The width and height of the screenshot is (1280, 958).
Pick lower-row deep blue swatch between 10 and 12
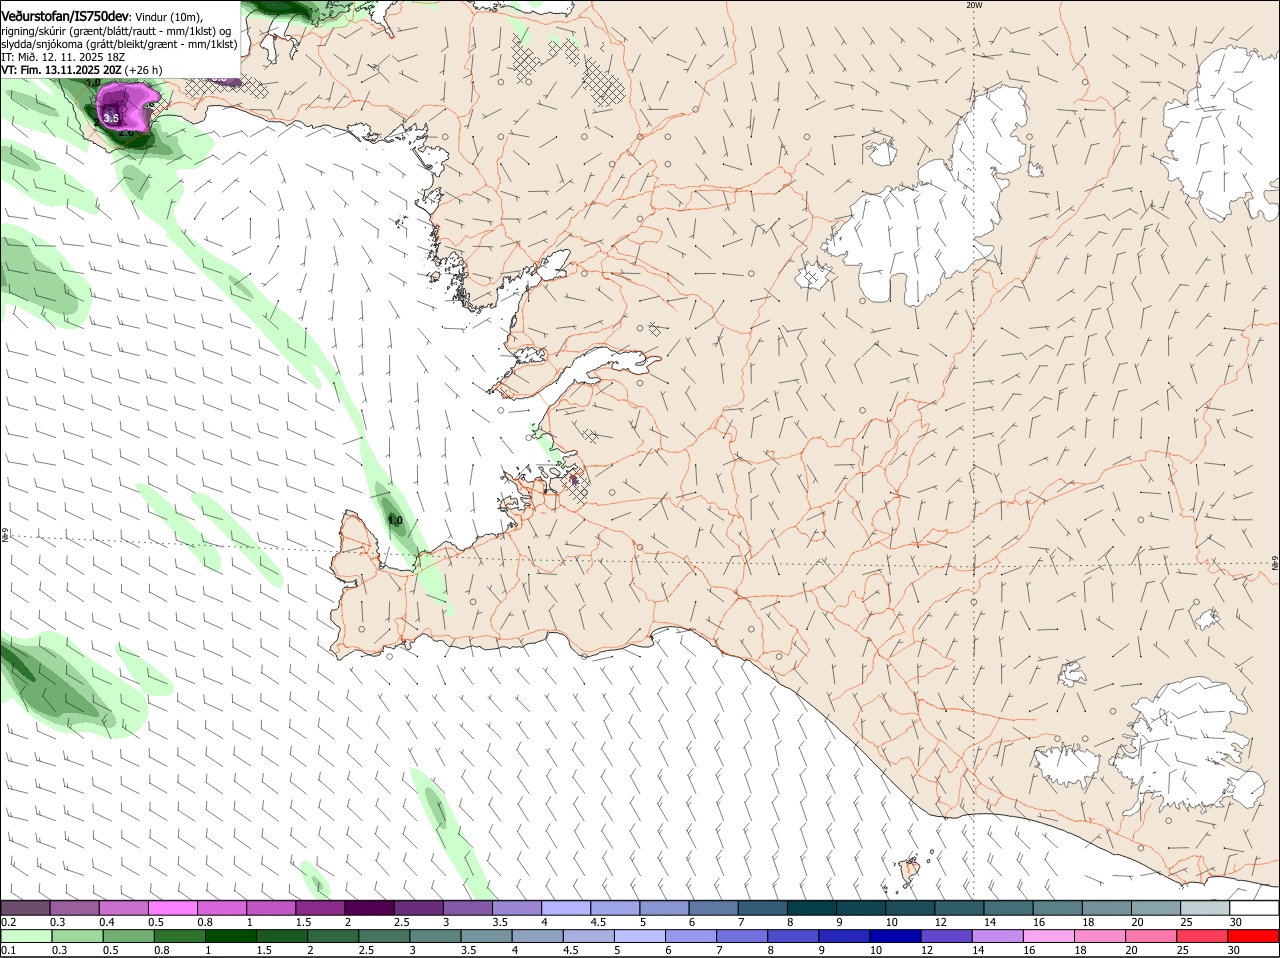(896, 936)
